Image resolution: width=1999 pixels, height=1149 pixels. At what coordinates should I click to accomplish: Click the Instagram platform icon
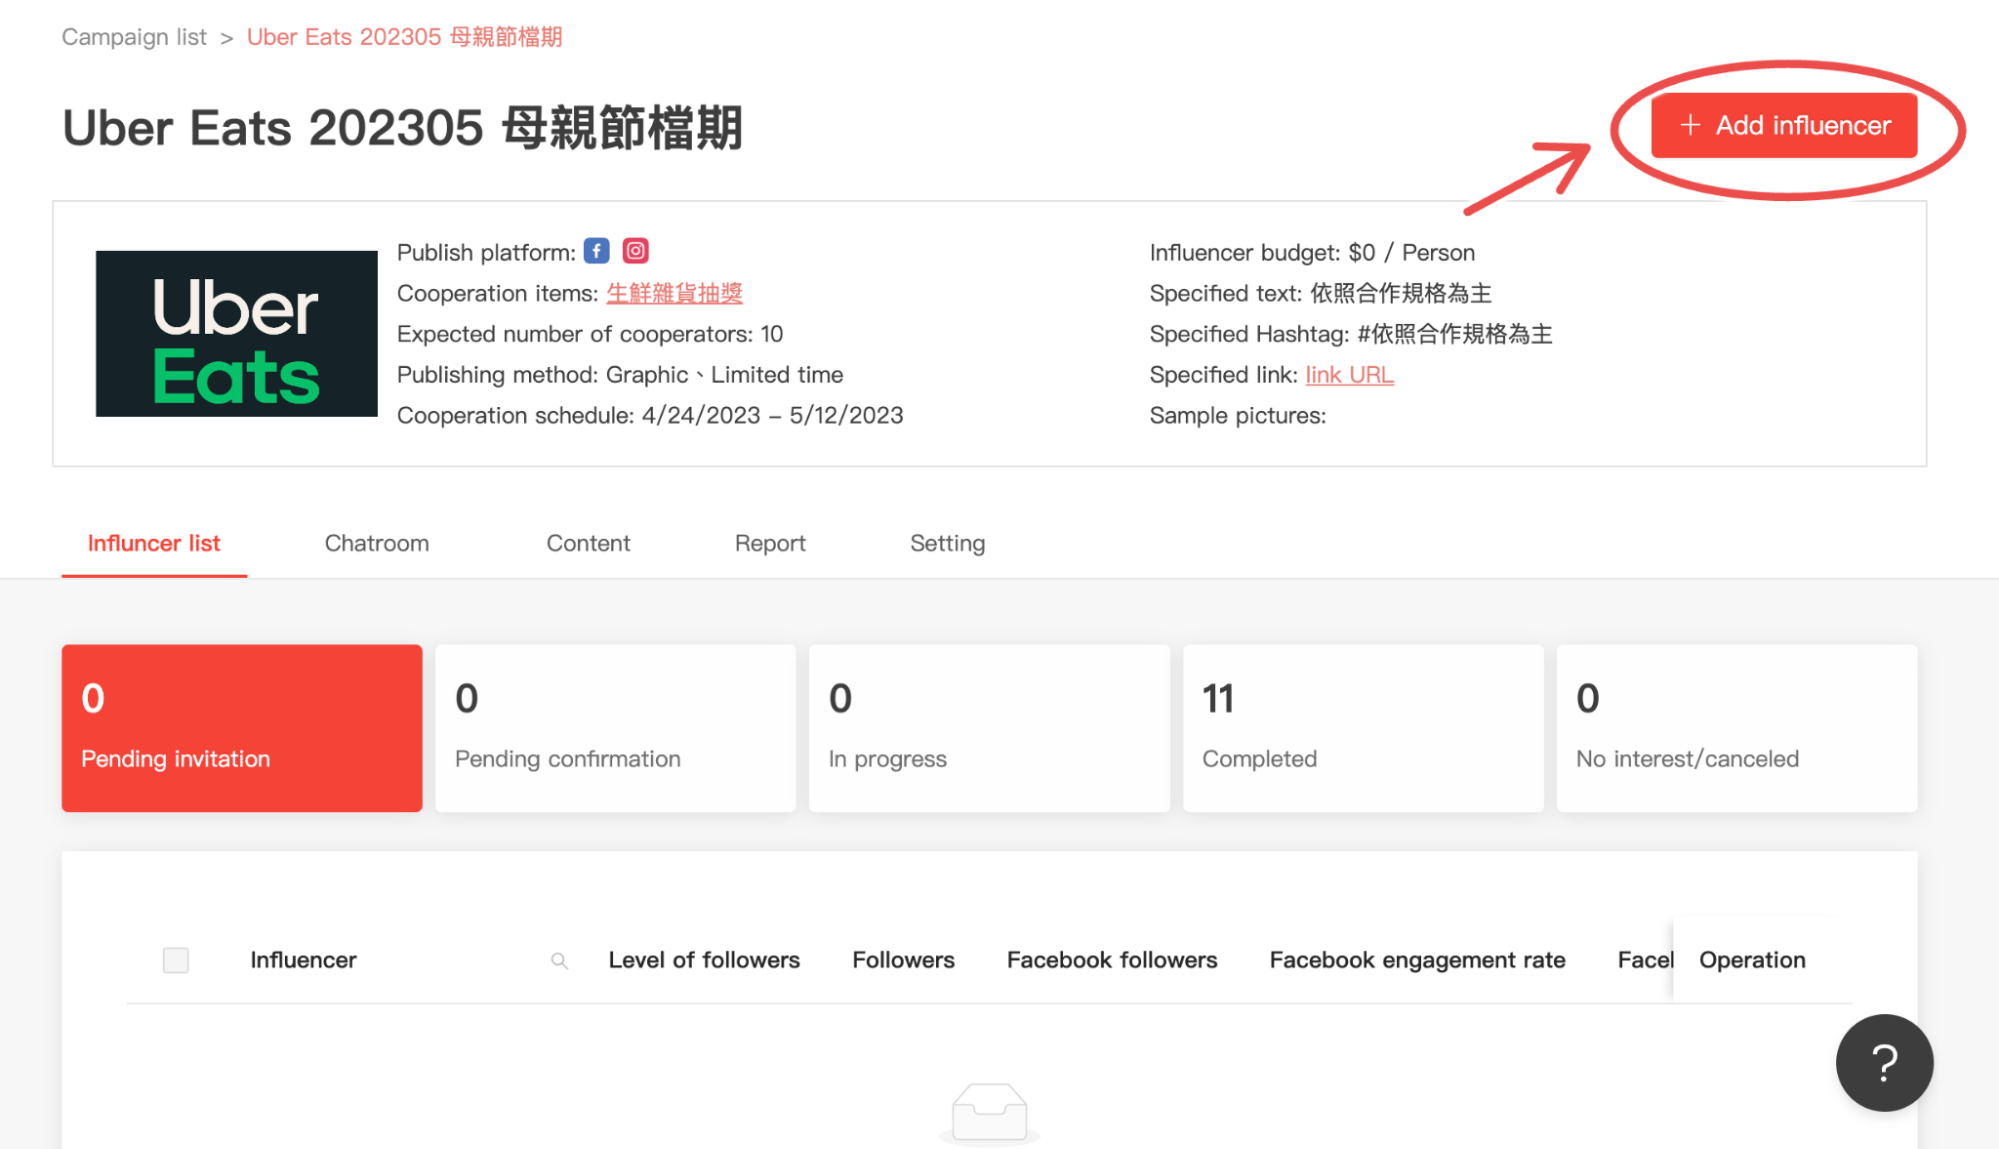click(x=636, y=251)
